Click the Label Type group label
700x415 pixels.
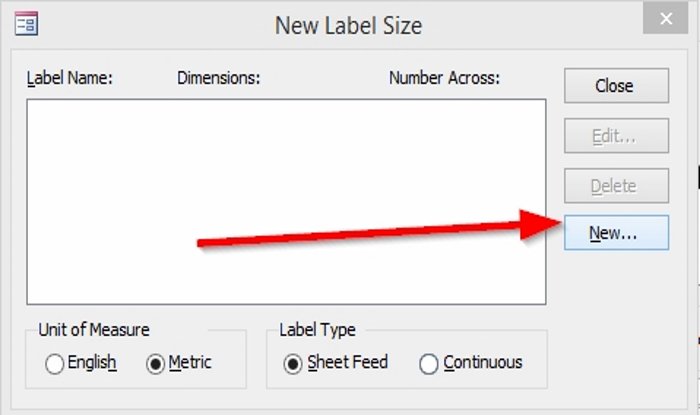coord(317,330)
